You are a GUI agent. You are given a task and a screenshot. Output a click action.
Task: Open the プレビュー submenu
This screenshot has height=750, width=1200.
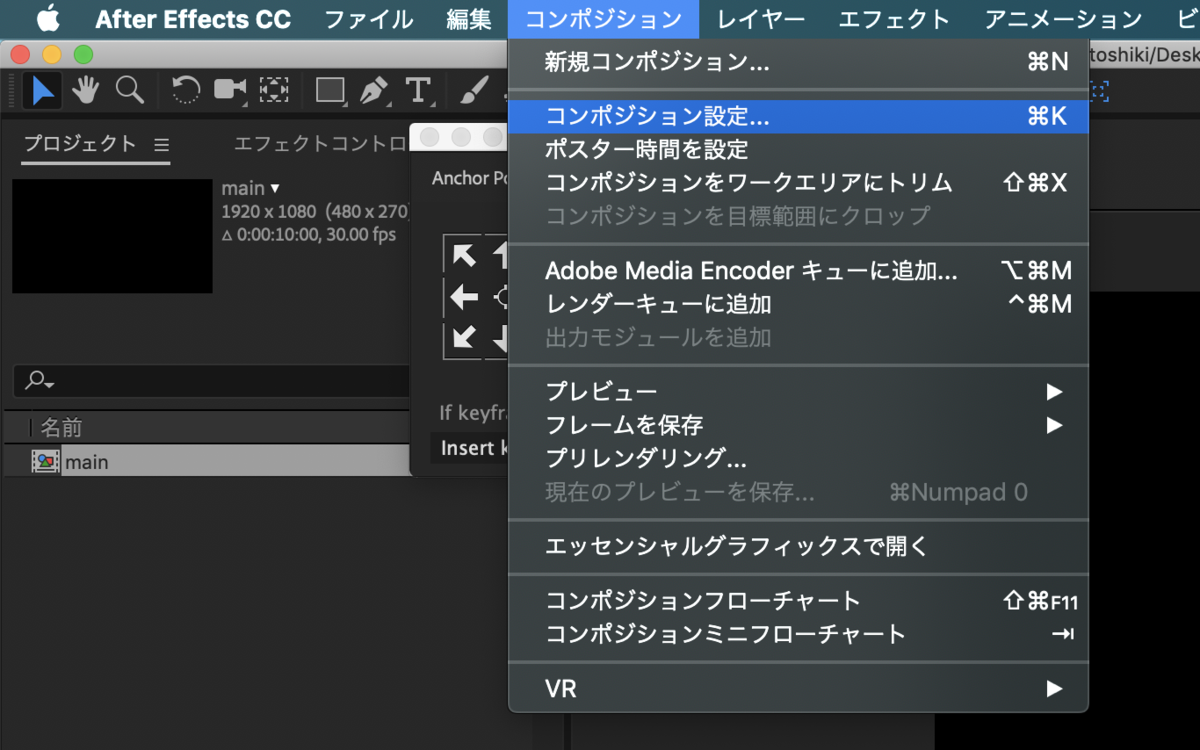[x=798, y=391]
